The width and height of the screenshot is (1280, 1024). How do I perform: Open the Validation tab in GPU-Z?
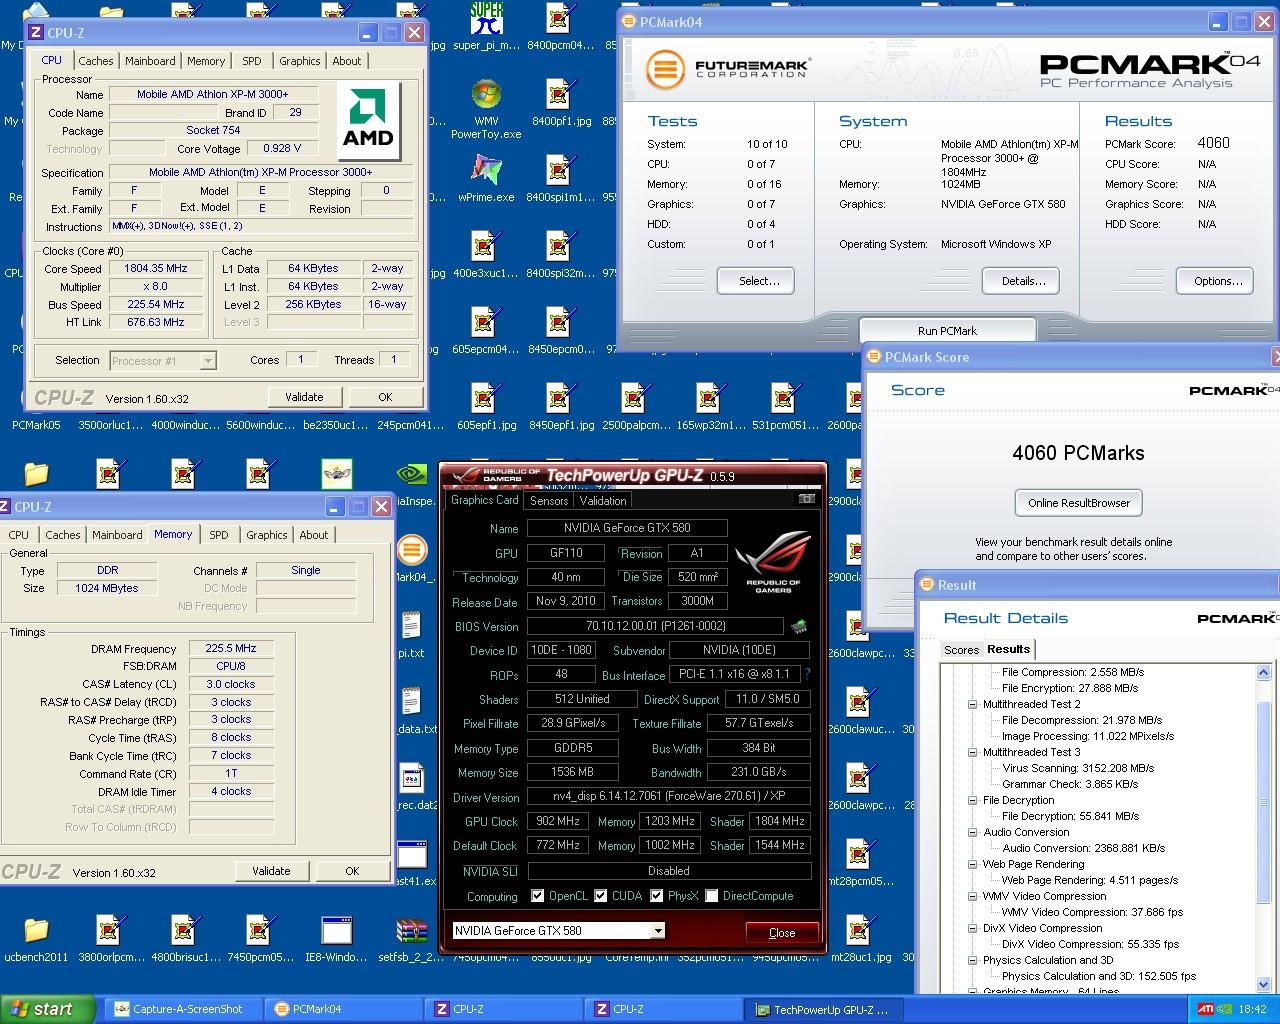point(603,501)
